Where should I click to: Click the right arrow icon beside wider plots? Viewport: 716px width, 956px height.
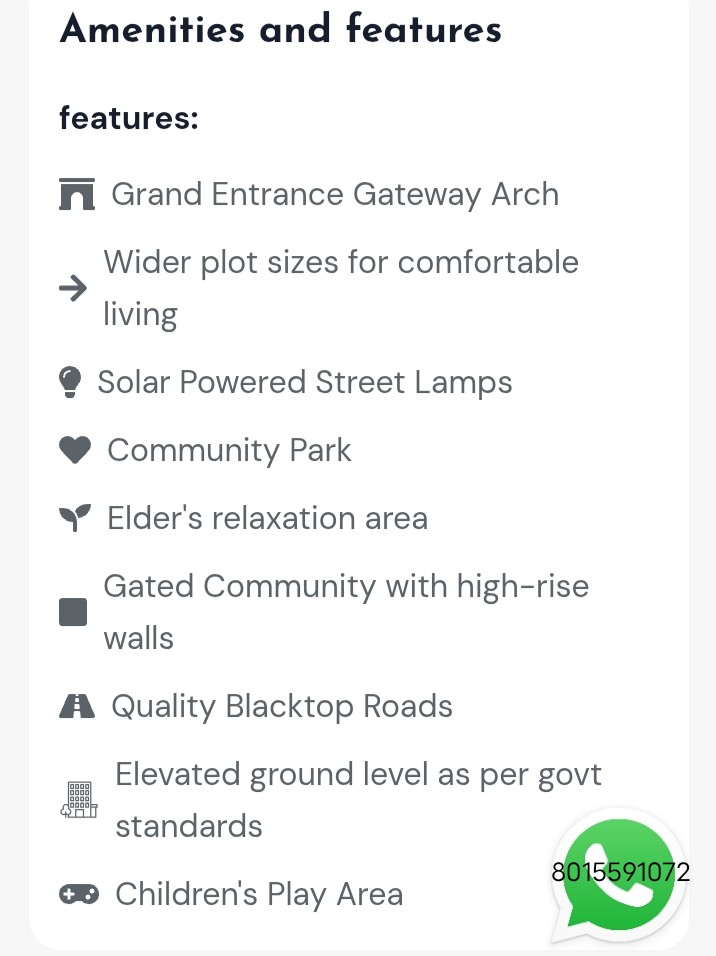[73, 289]
